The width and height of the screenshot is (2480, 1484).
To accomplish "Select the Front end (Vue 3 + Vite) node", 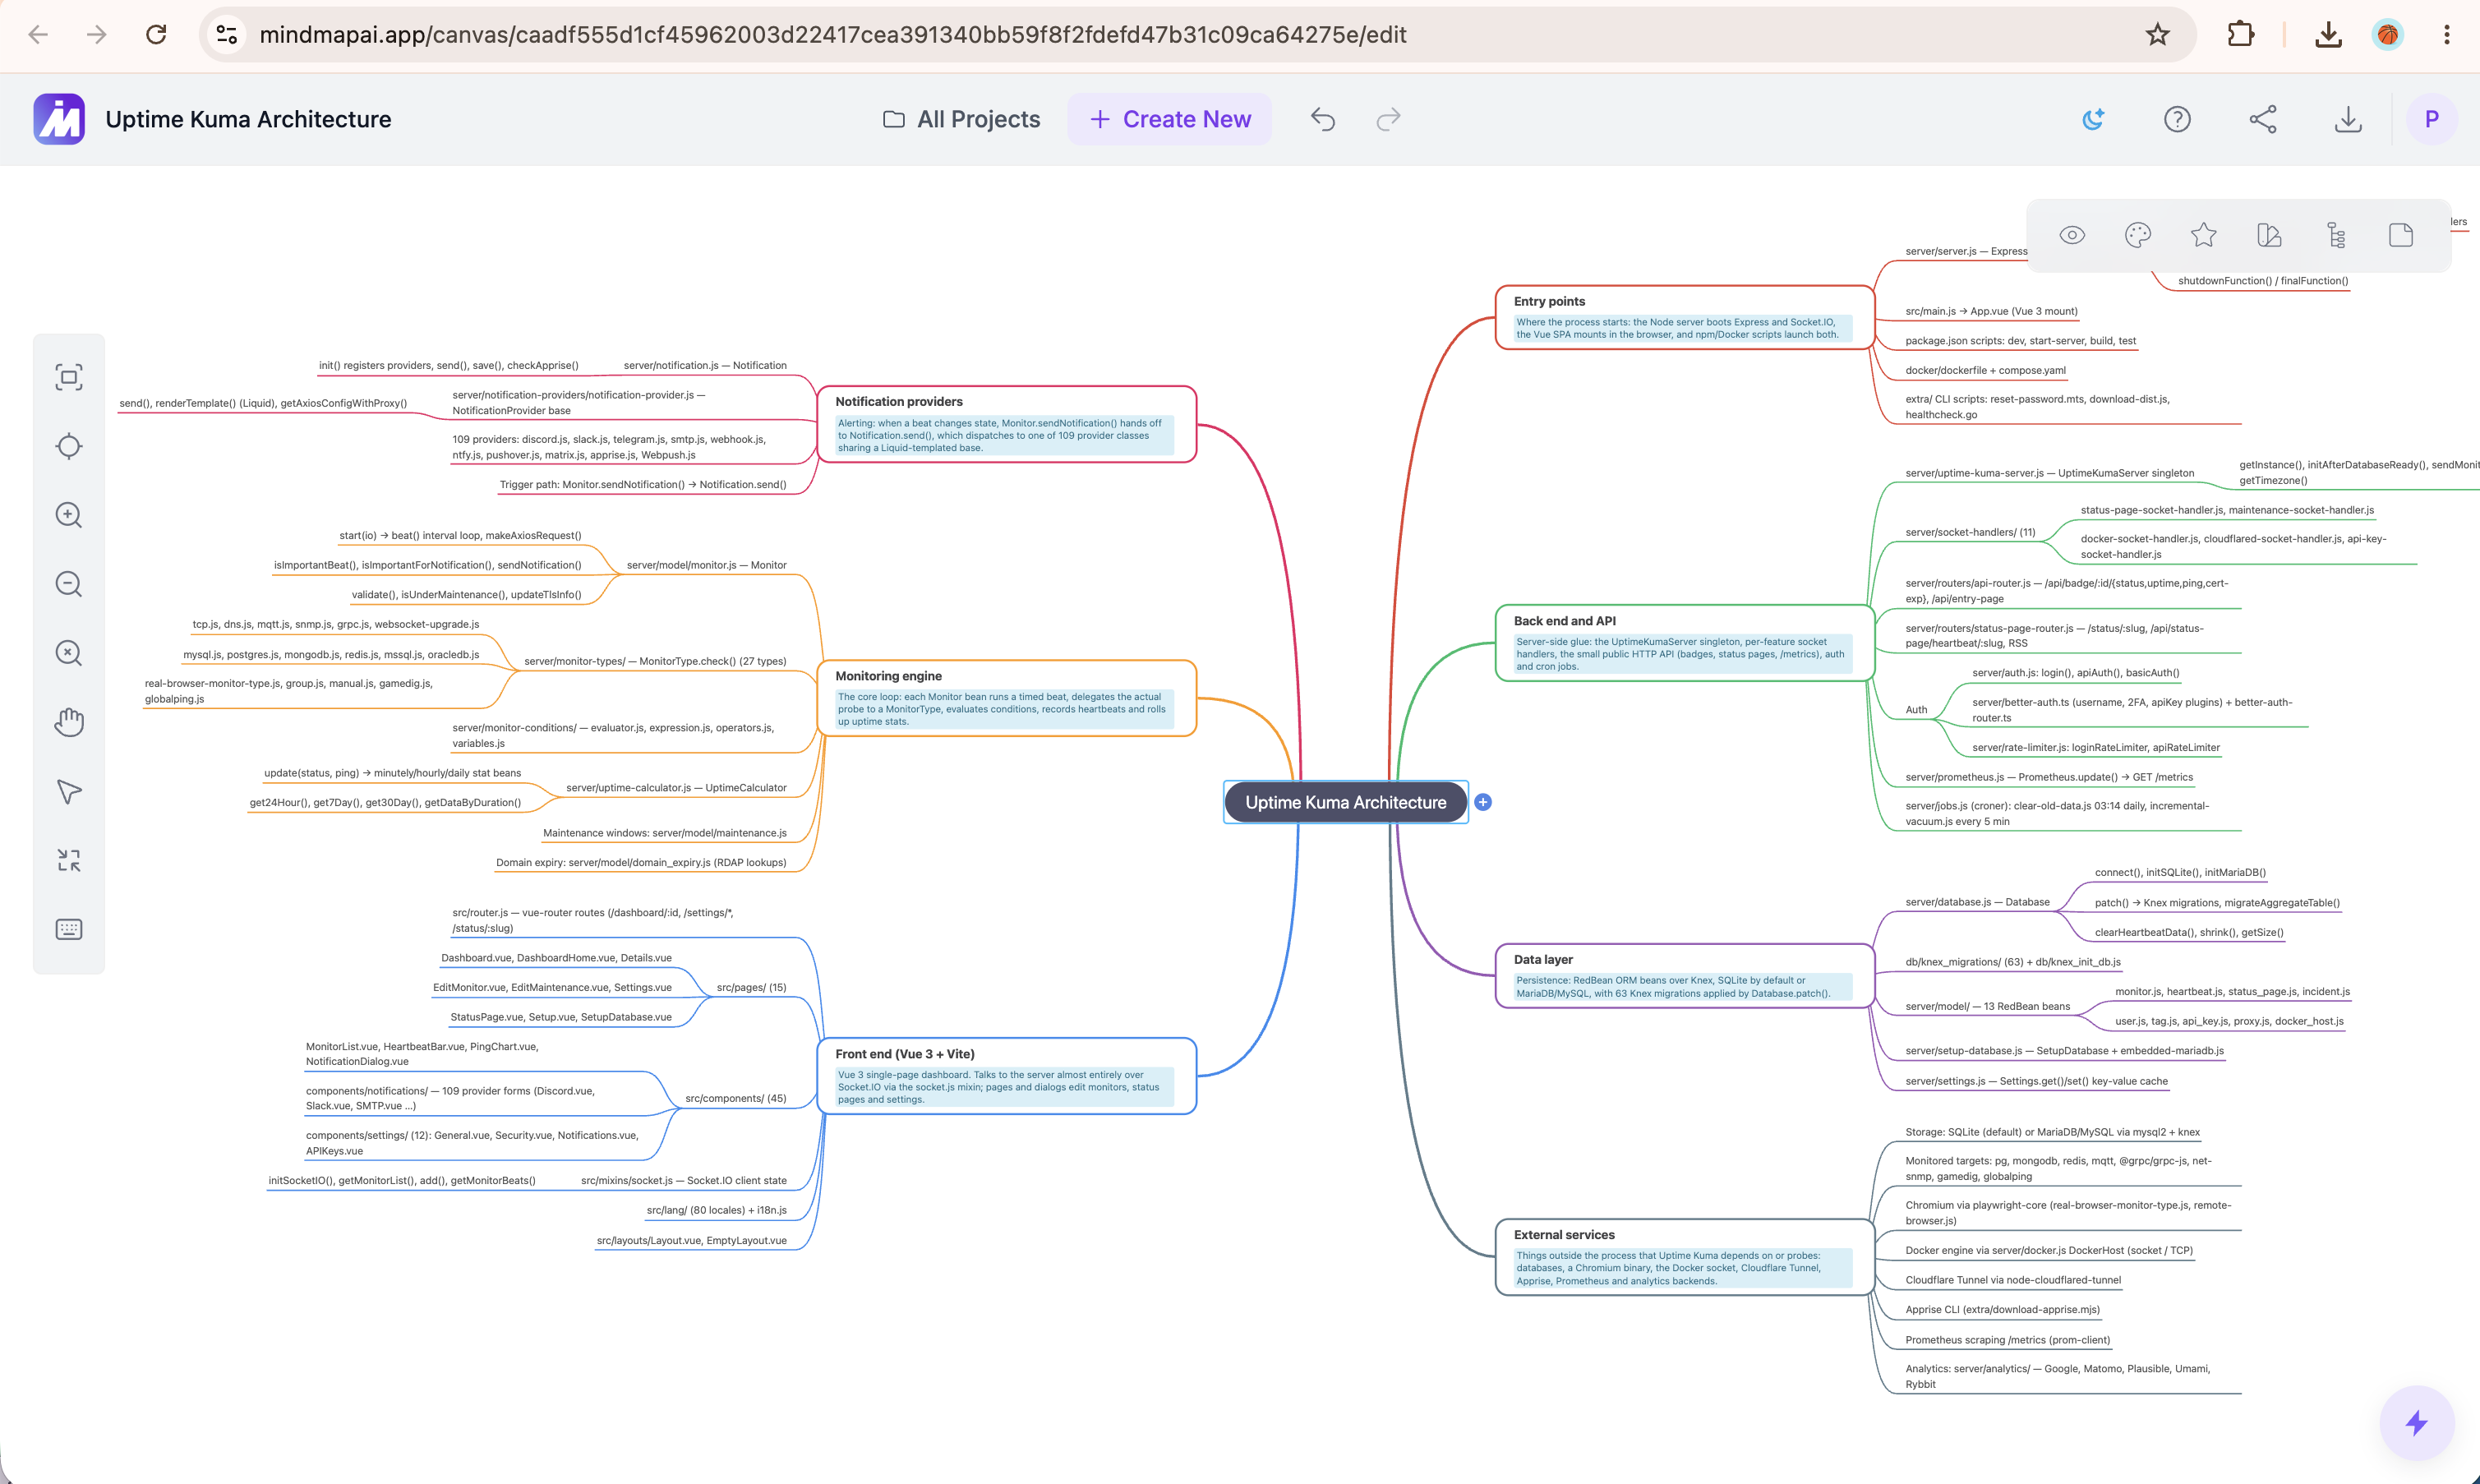I will pos(1006,1076).
